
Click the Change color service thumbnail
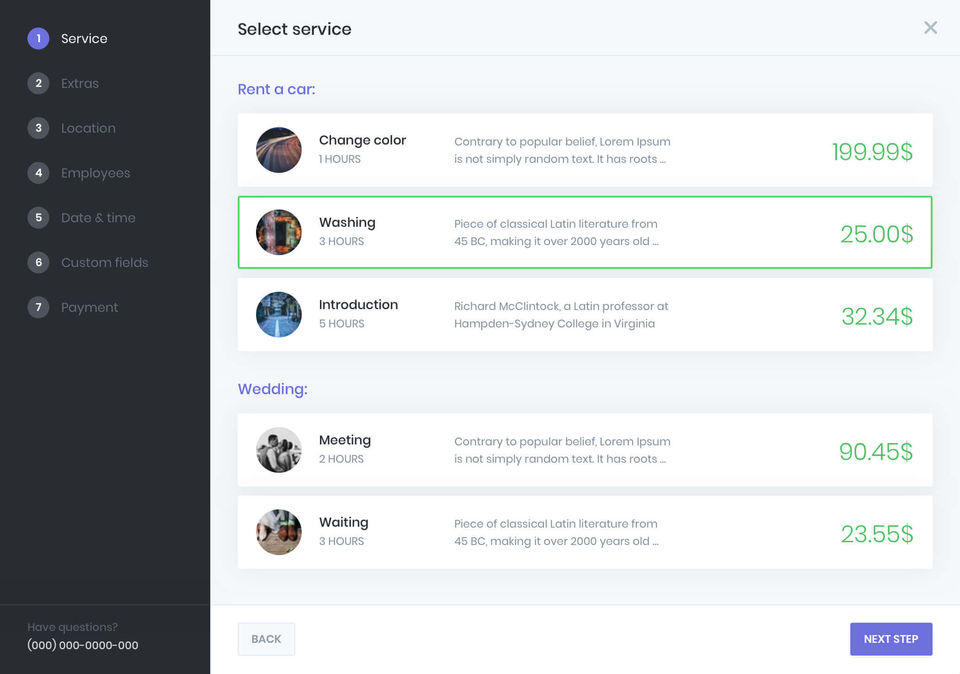coord(279,150)
